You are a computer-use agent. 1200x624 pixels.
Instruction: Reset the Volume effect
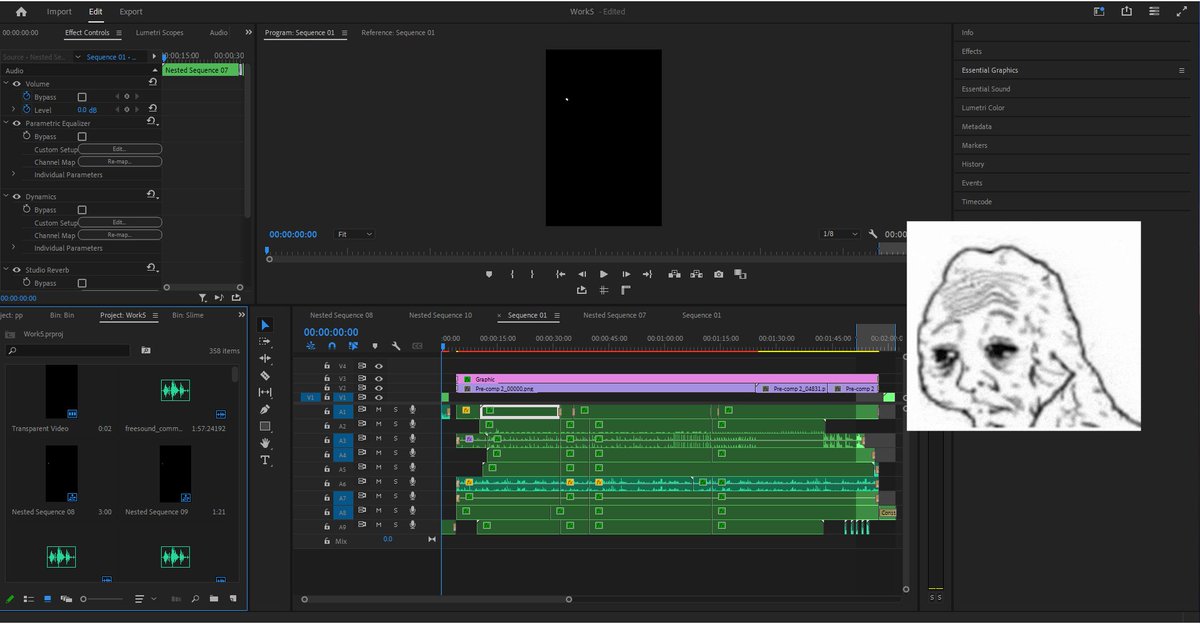click(x=152, y=83)
